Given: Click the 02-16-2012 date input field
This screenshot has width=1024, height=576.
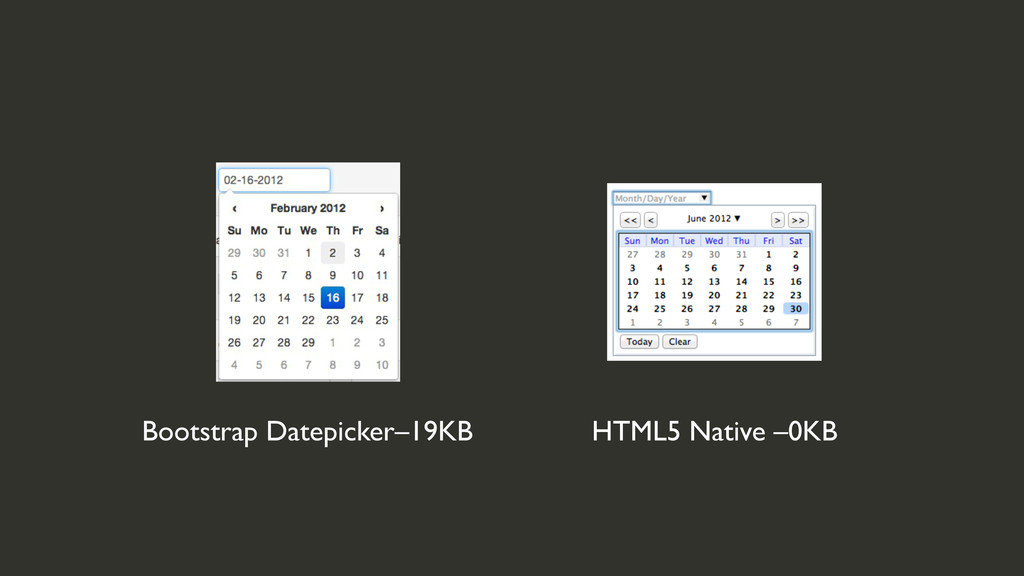Looking at the screenshot, I should point(274,180).
